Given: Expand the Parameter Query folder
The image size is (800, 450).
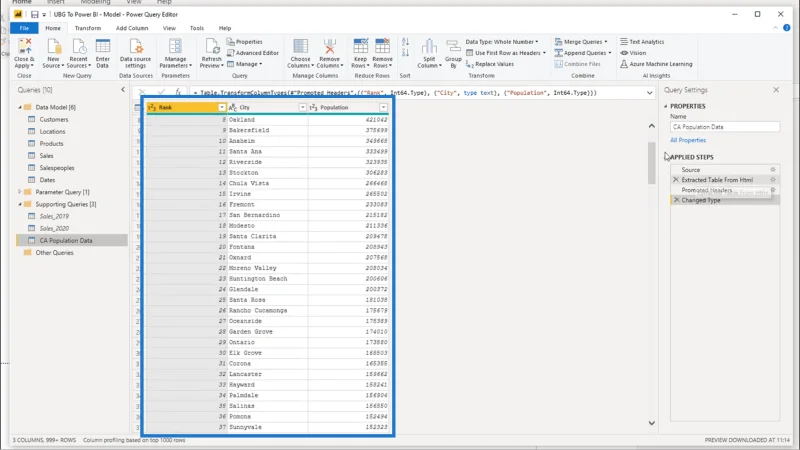Looking at the screenshot, I should click(x=20, y=192).
